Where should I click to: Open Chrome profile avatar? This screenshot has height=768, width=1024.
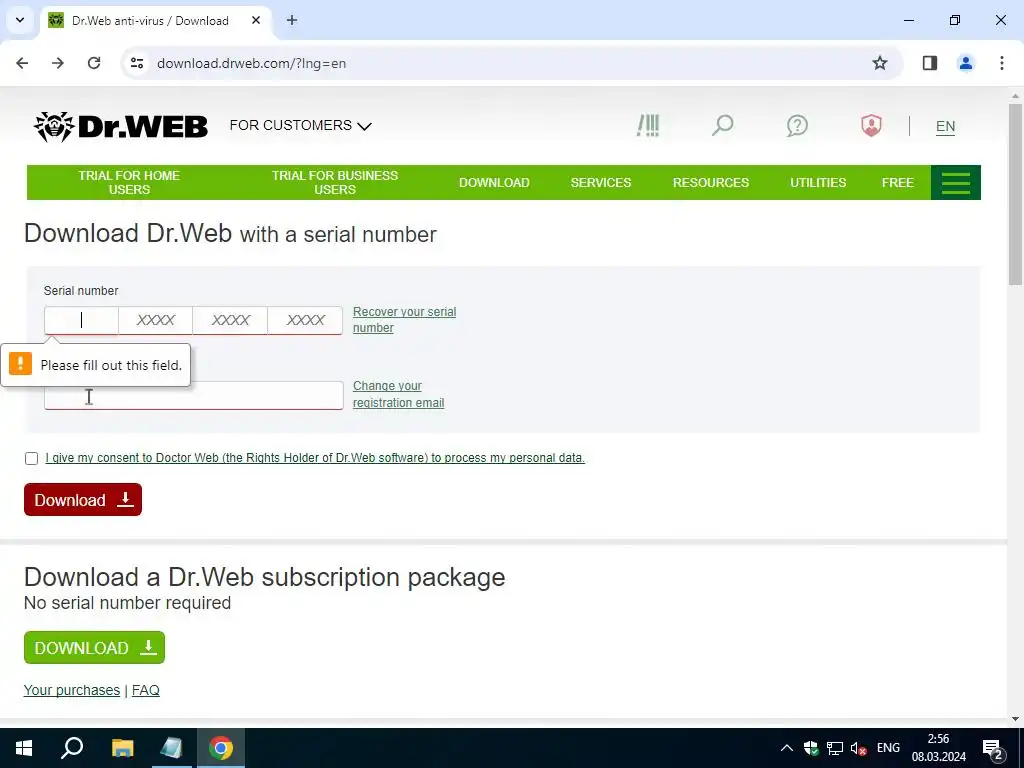coord(966,63)
